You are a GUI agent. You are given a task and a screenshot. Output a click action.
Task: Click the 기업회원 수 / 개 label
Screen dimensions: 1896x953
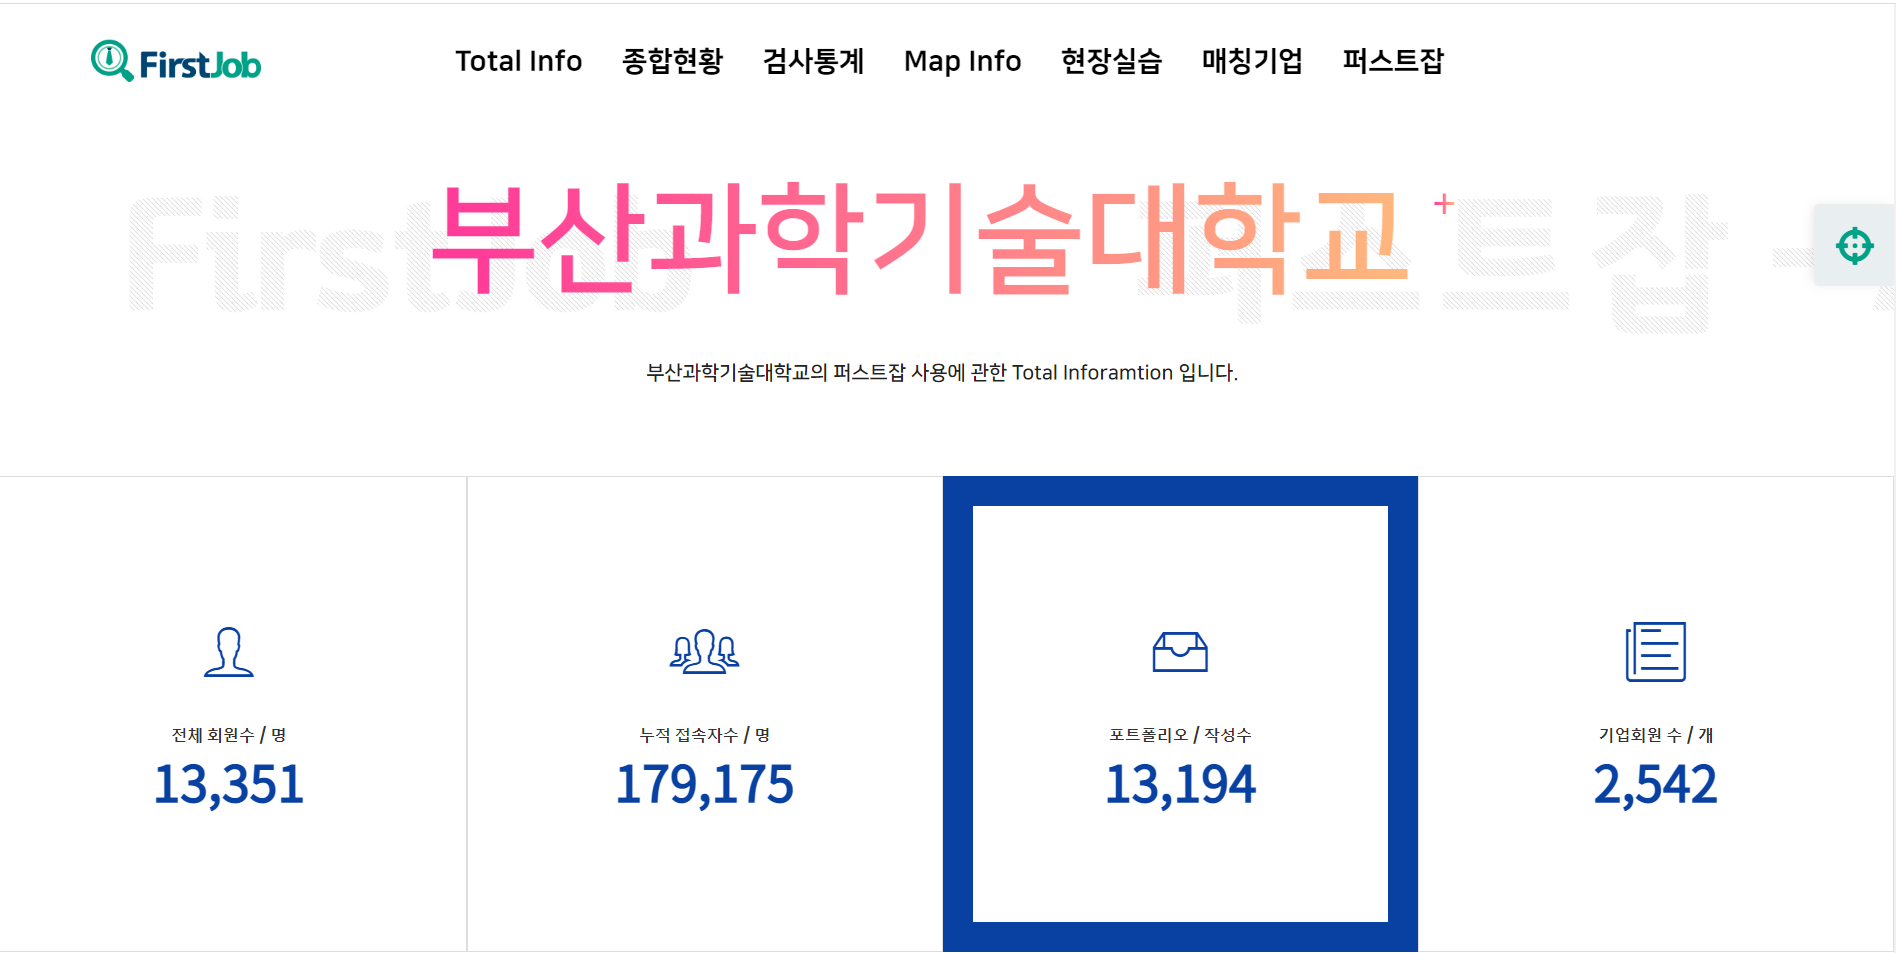click(1656, 735)
